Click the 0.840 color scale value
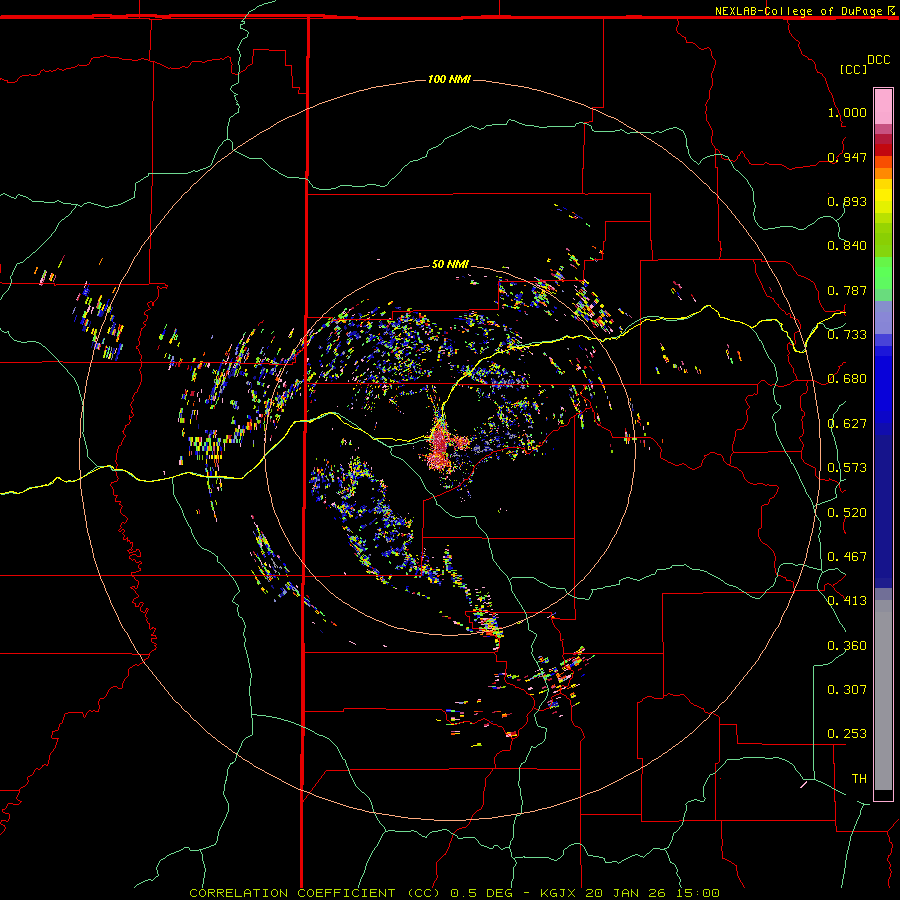The image size is (900, 900). tap(847, 246)
